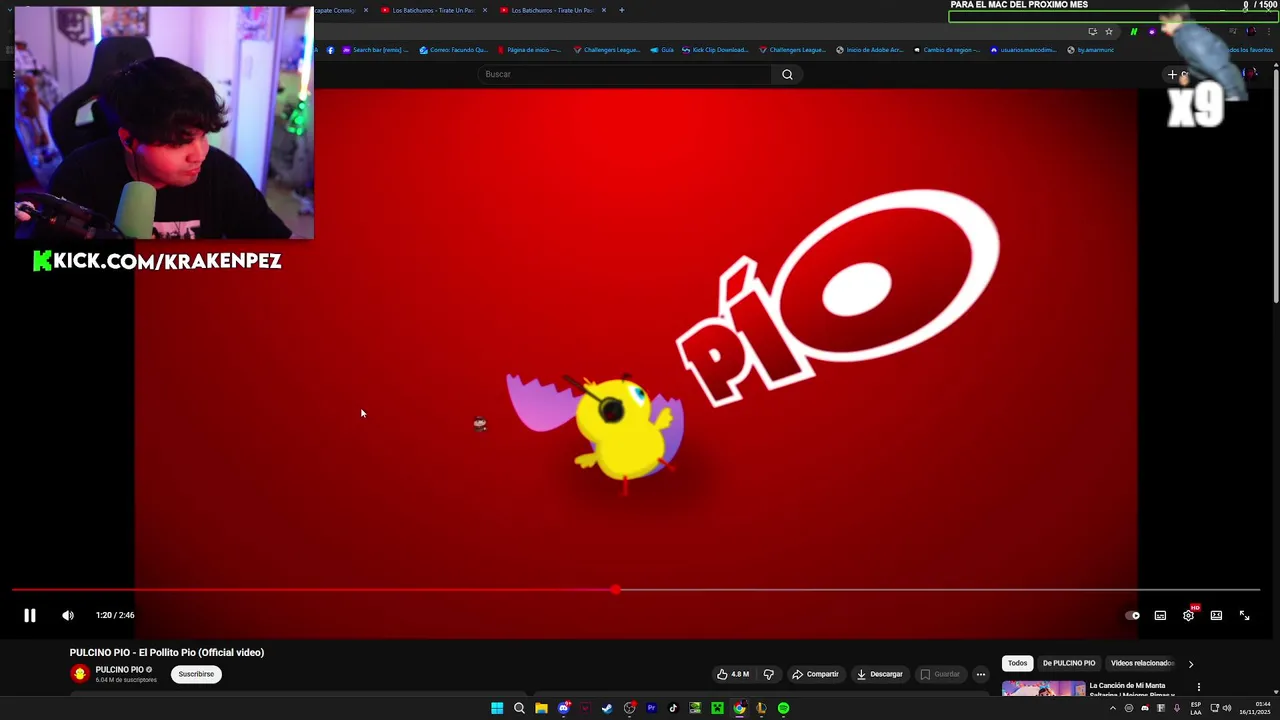Click the 1:20 / 2:46 time display
Image resolution: width=1280 pixels, height=720 pixels.
115,615
